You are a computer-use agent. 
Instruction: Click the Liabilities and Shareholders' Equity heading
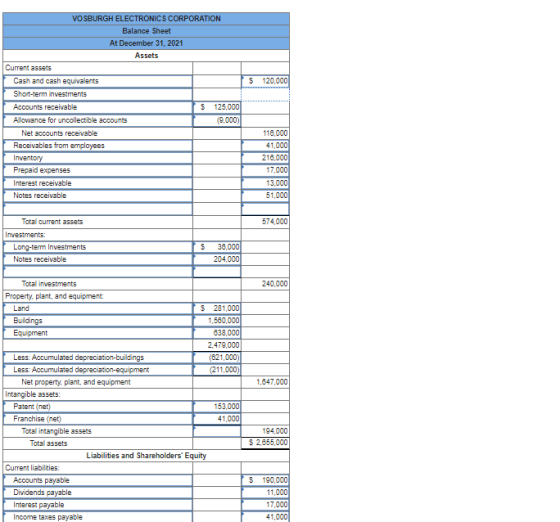coord(146,456)
